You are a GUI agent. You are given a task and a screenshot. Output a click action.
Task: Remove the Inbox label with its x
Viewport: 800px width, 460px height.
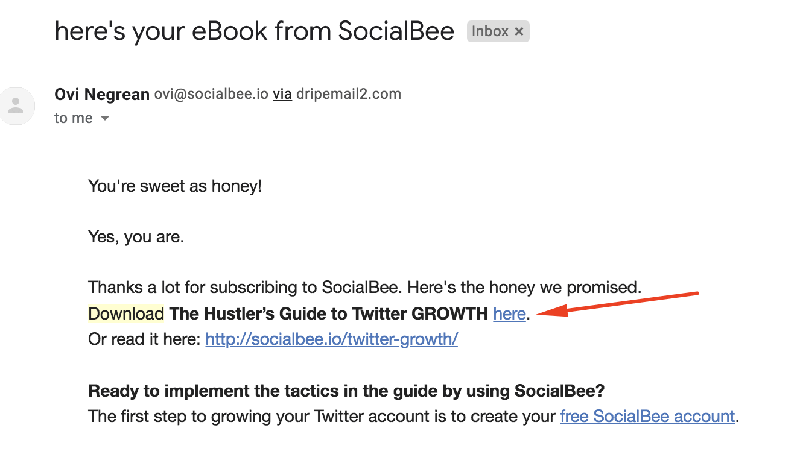(x=519, y=31)
